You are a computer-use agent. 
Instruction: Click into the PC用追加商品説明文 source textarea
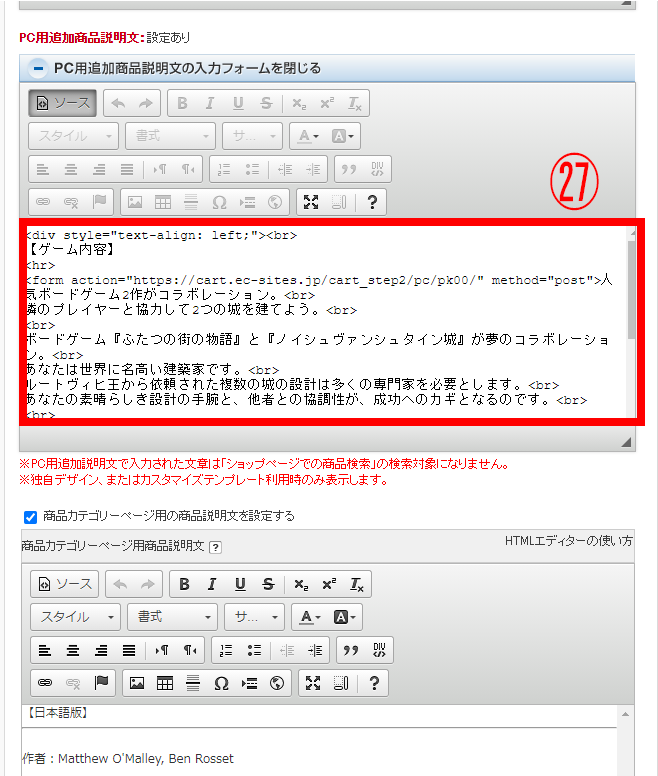[326, 322]
